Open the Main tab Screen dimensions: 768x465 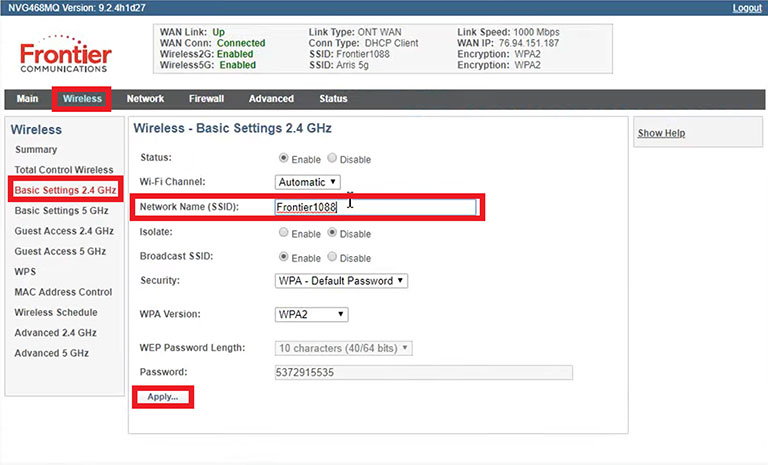pos(27,98)
